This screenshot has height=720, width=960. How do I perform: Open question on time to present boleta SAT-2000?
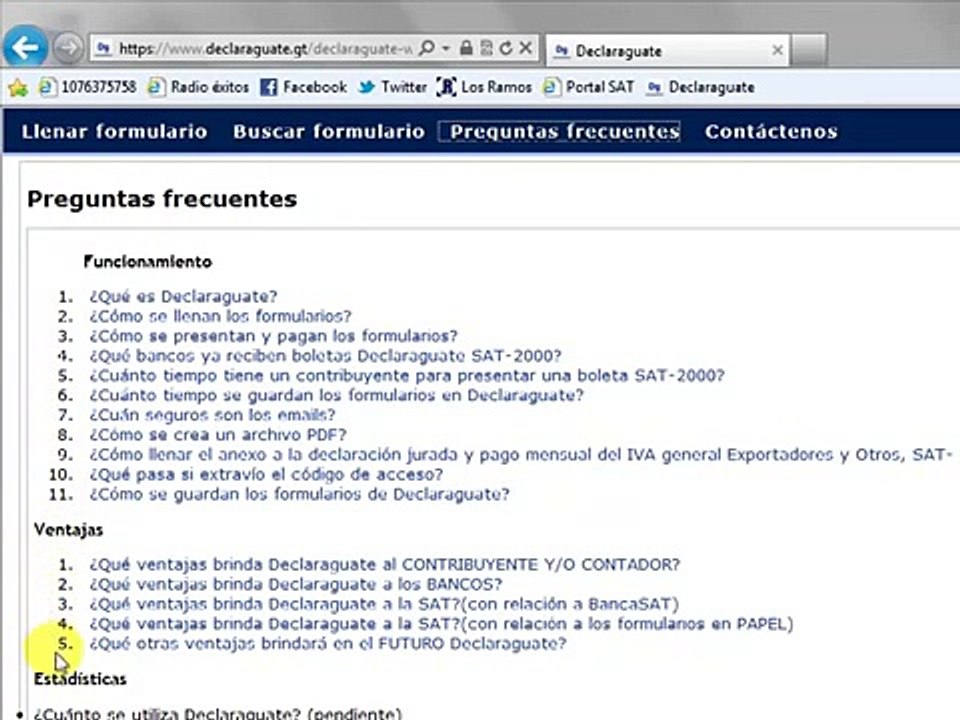(407, 375)
